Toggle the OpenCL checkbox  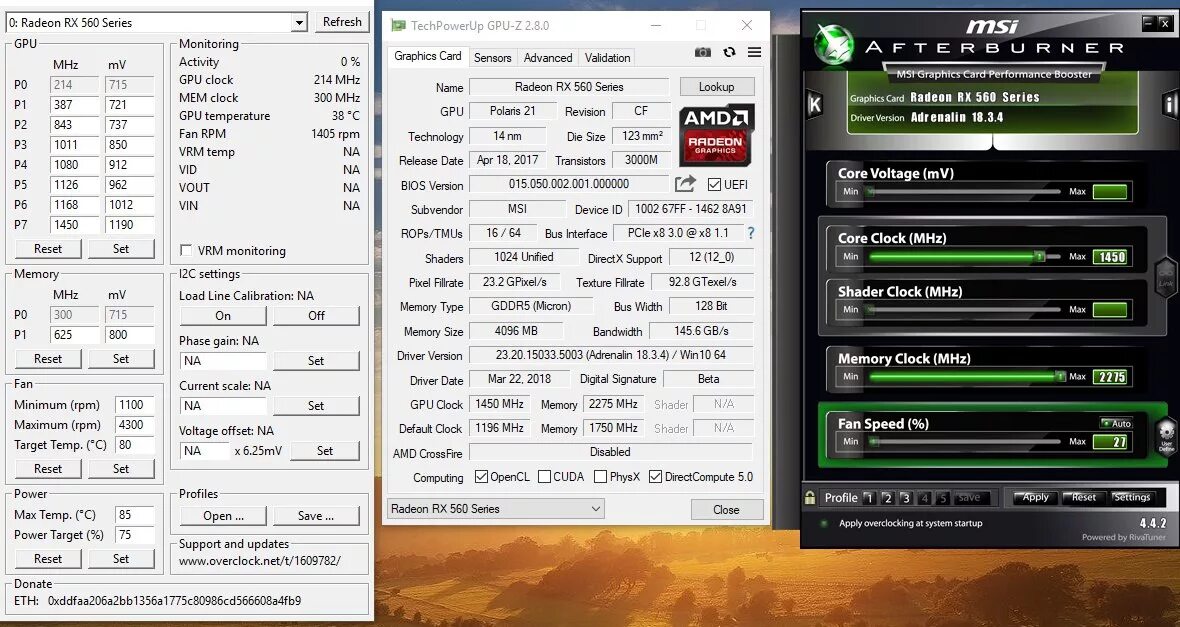point(482,476)
